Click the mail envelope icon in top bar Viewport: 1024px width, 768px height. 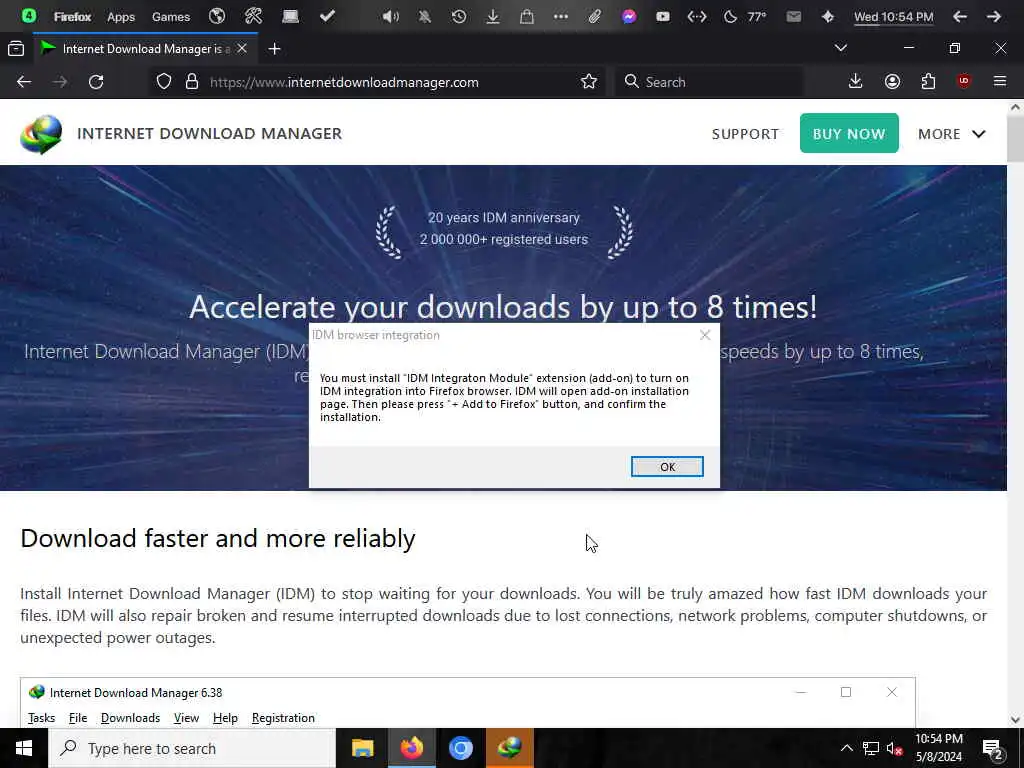(x=793, y=16)
